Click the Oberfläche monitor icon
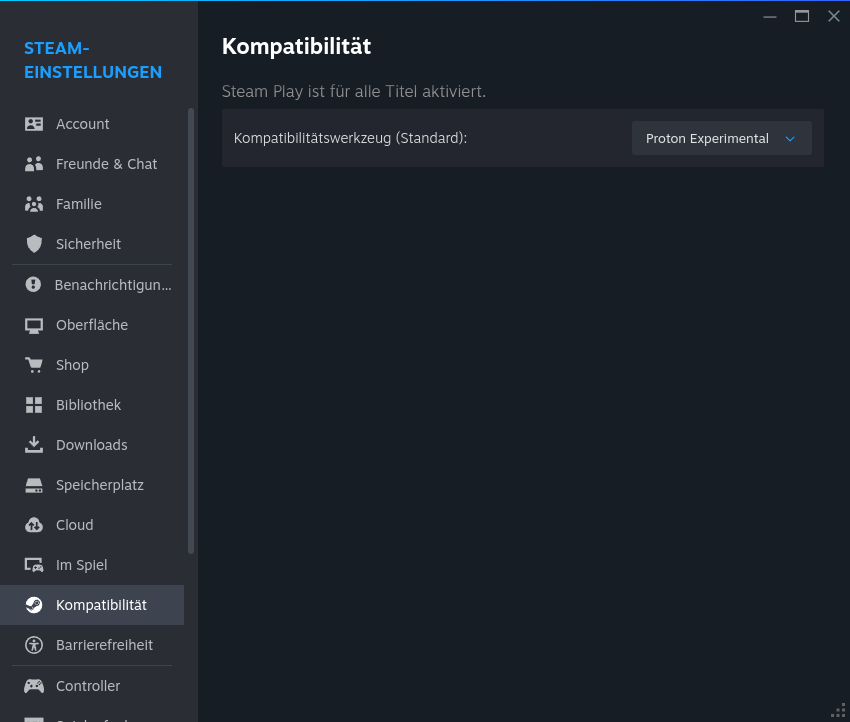Screen dimensions: 850x722 point(34,325)
